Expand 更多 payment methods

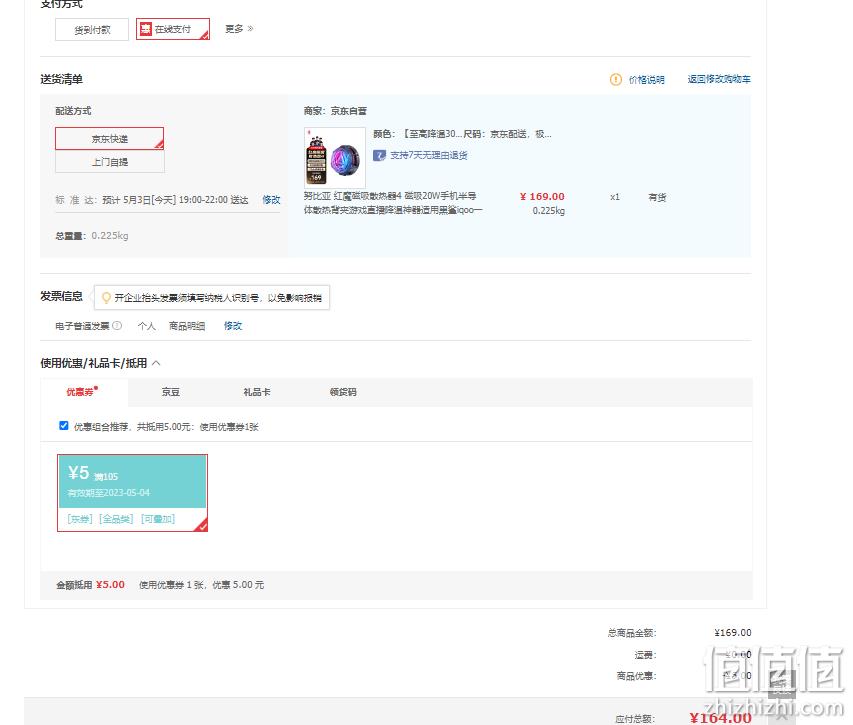coord(239,29)
